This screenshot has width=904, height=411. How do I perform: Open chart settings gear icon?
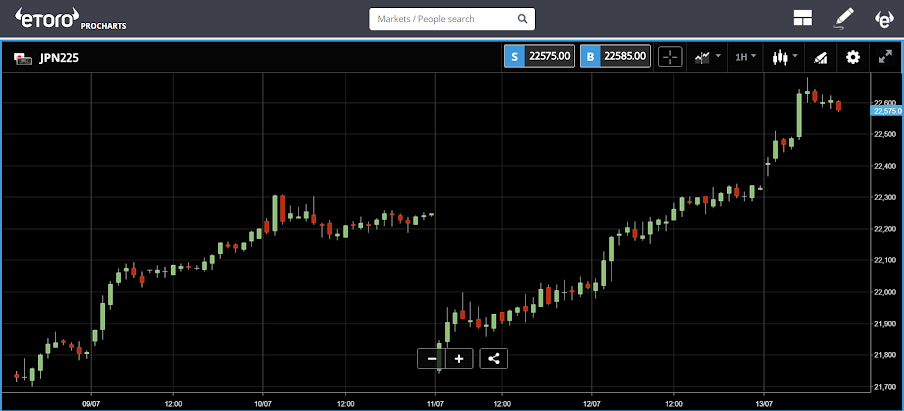853,57
